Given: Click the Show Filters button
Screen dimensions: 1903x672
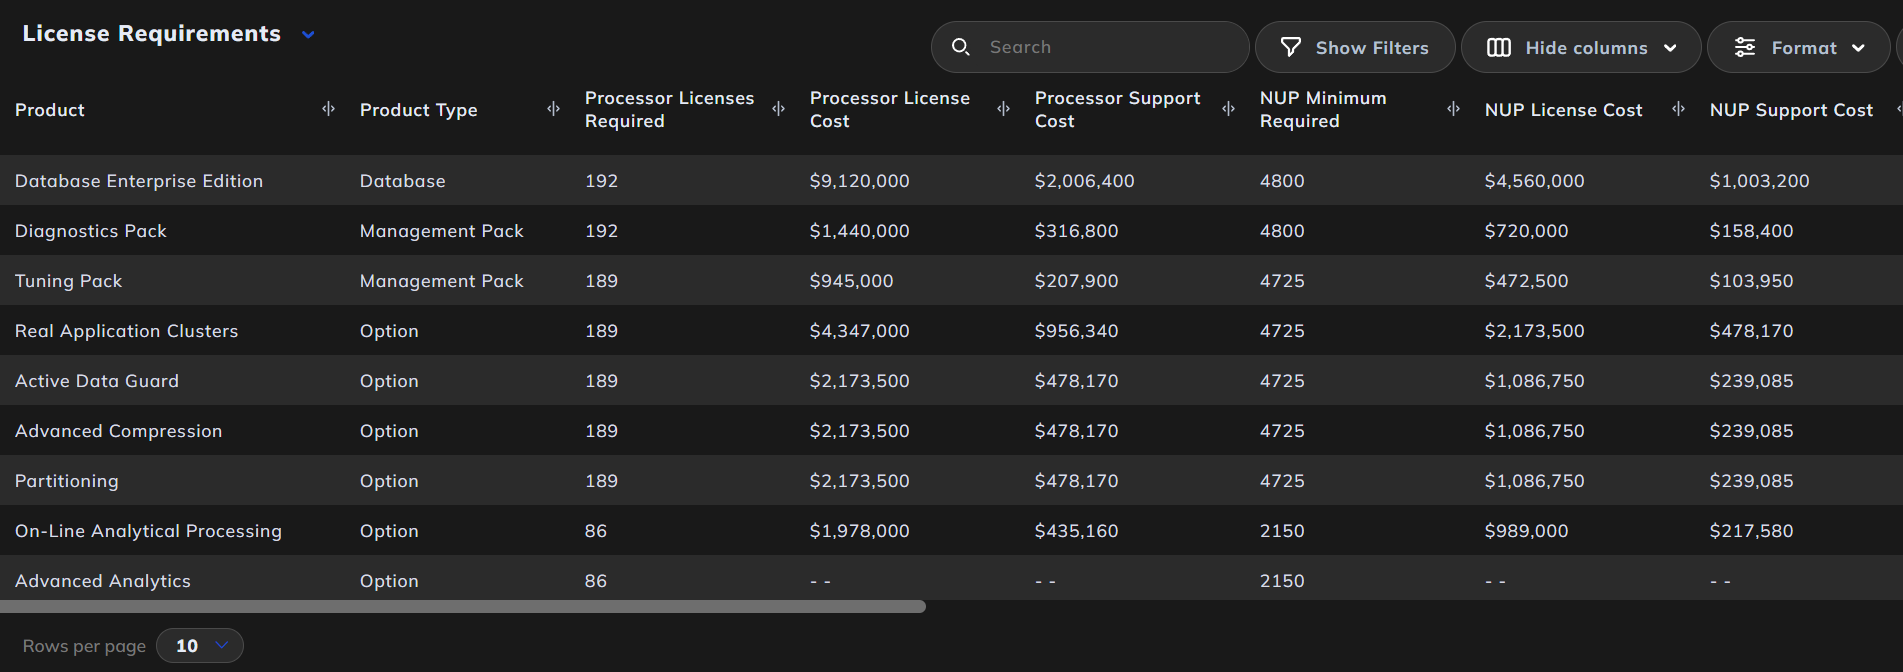Looking at the screenshot, I should [1355, 47].
